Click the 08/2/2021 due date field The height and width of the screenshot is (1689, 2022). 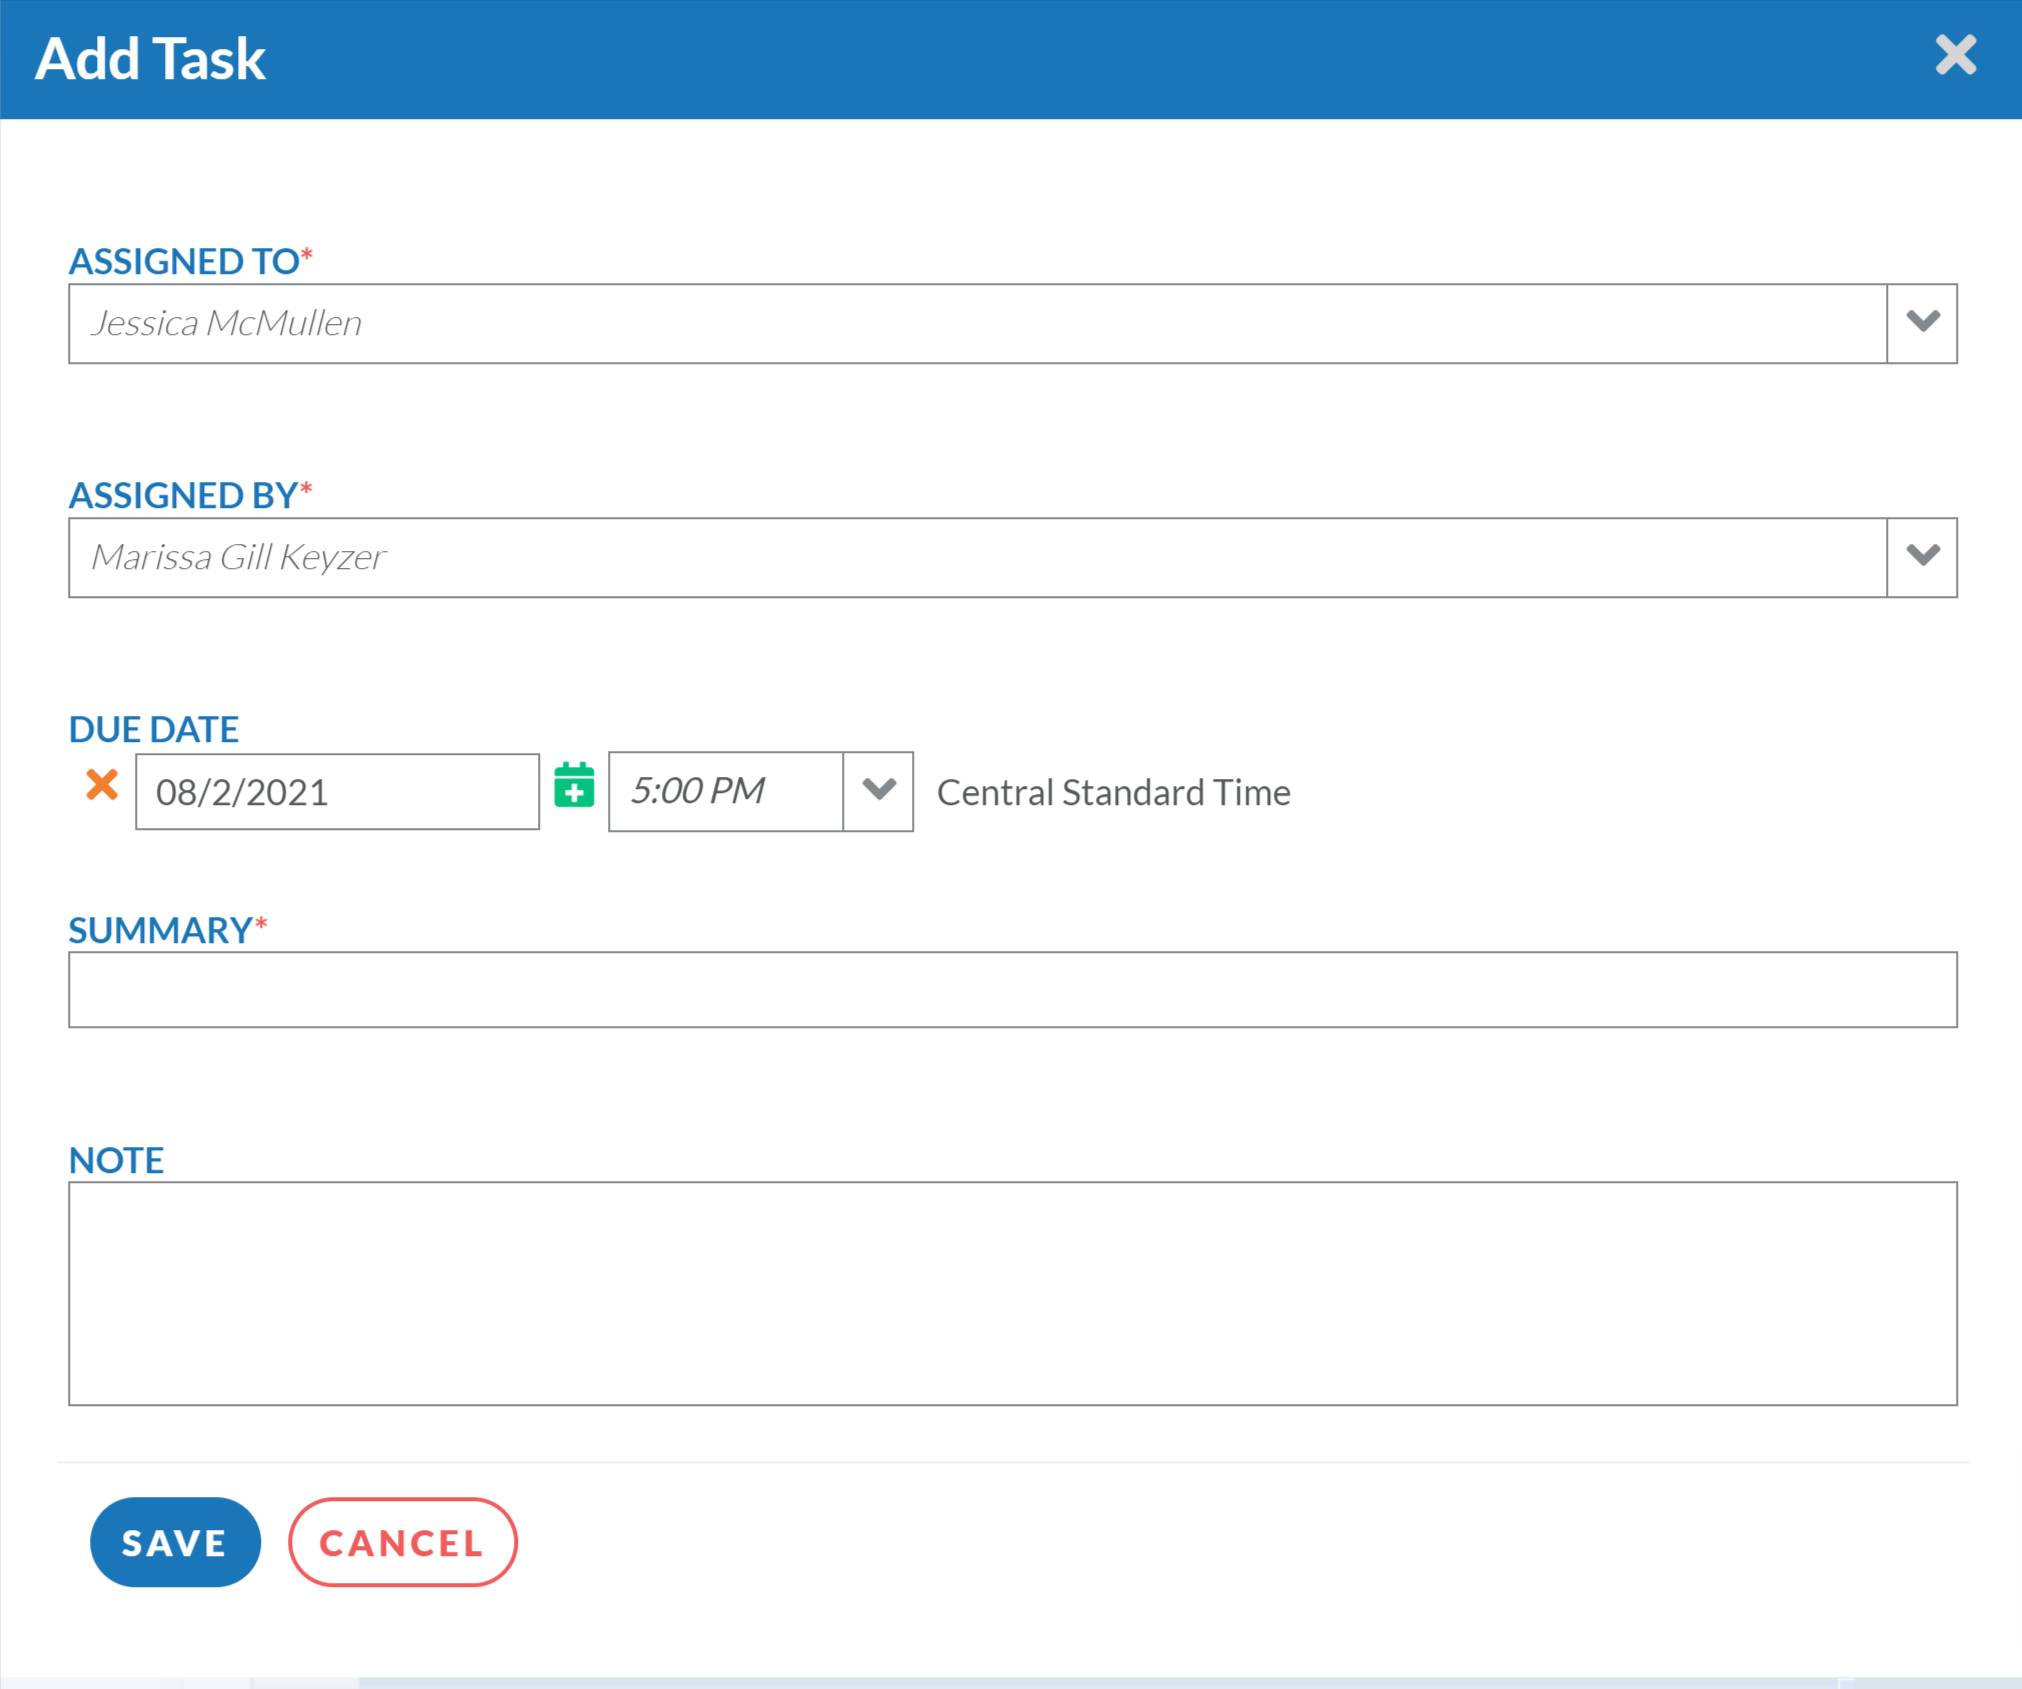click(x=337, y=792)
